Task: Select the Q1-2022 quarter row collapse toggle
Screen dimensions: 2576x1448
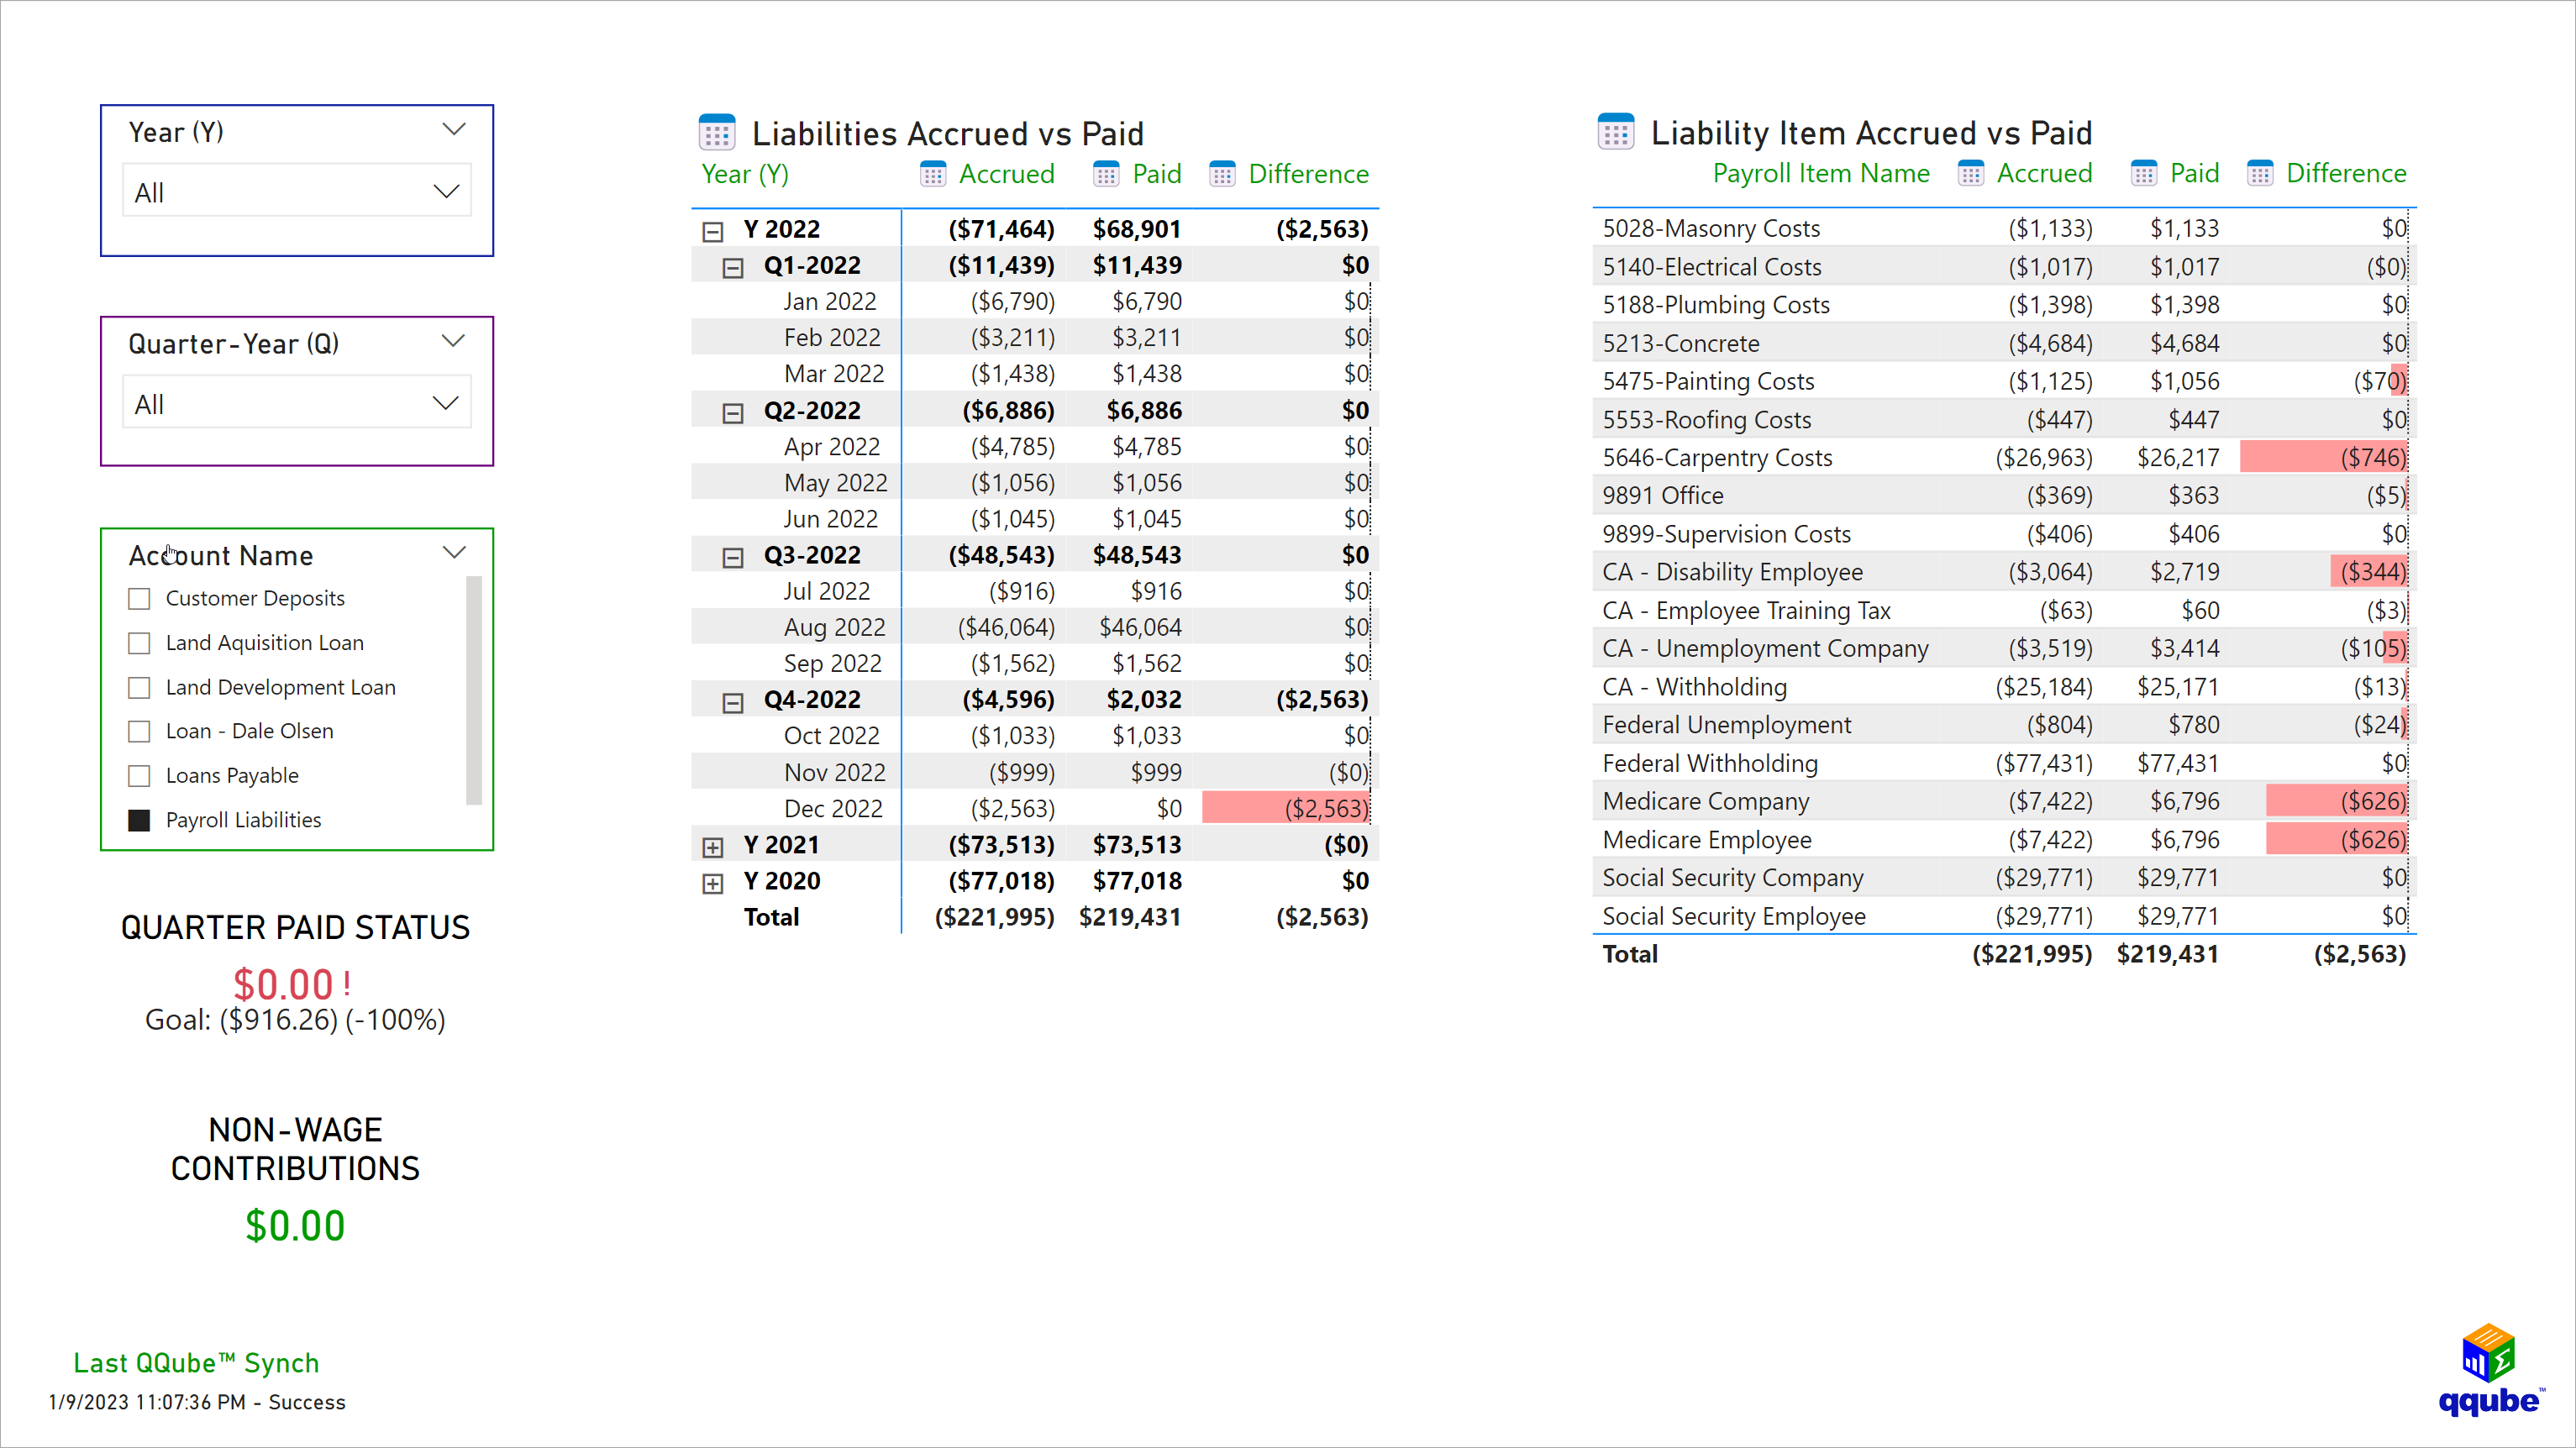Action: coord(733,265)
